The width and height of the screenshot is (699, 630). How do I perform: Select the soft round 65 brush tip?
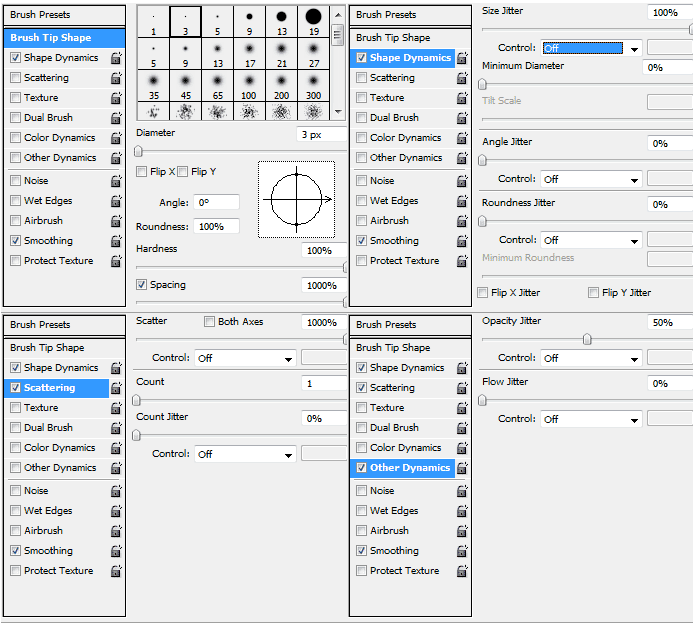click(x=218, y=86)
